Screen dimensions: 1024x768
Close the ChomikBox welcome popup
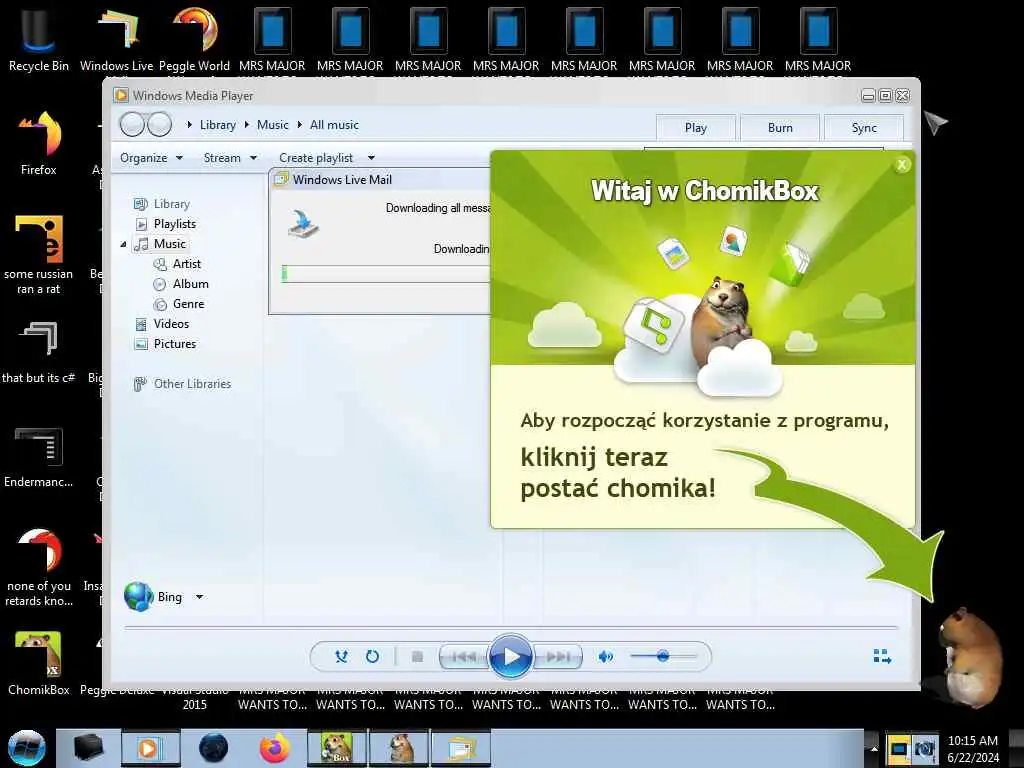pos(902,165)
